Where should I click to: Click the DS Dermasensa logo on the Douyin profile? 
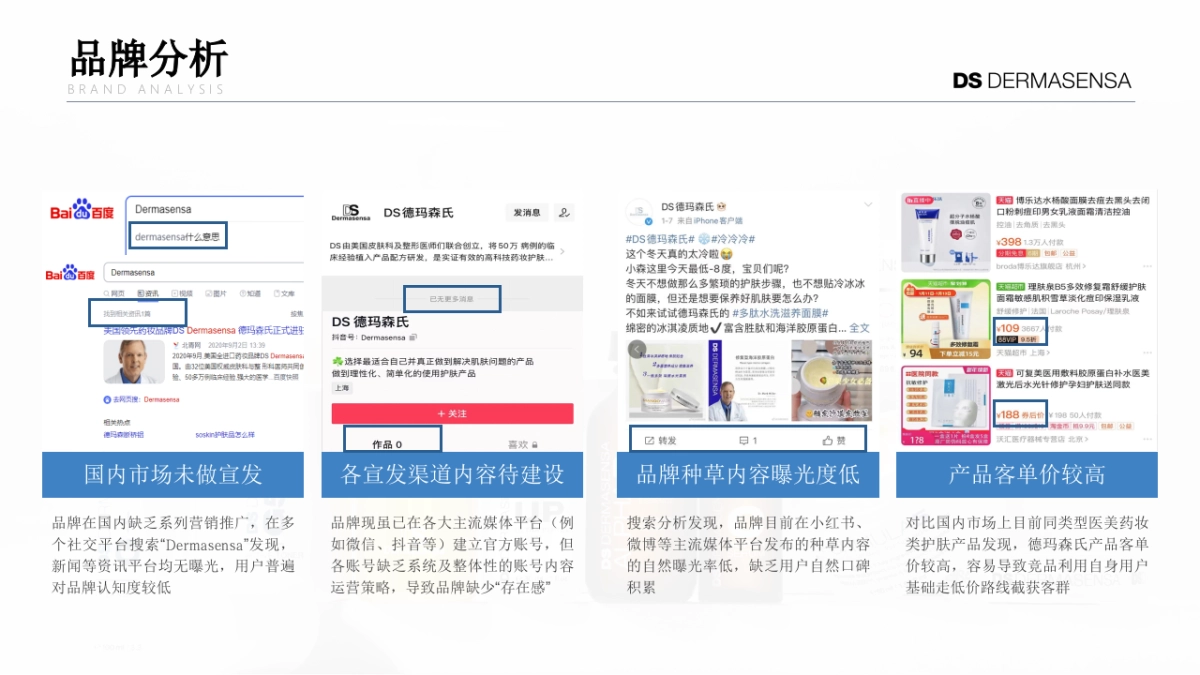tap(349, 211)
